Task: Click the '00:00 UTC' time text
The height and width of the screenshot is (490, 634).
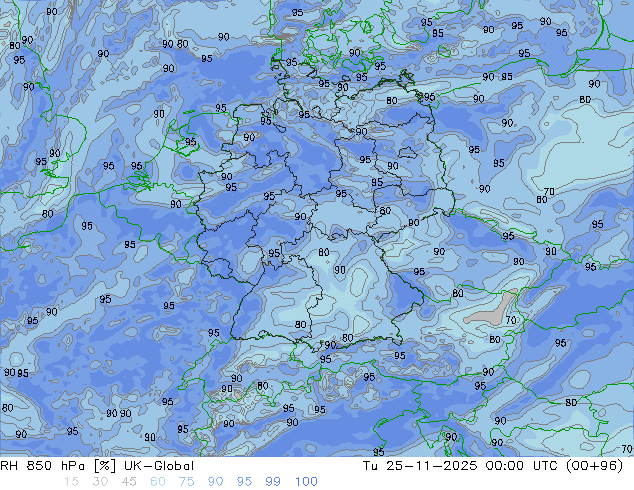Action: (x=522, y=466)
